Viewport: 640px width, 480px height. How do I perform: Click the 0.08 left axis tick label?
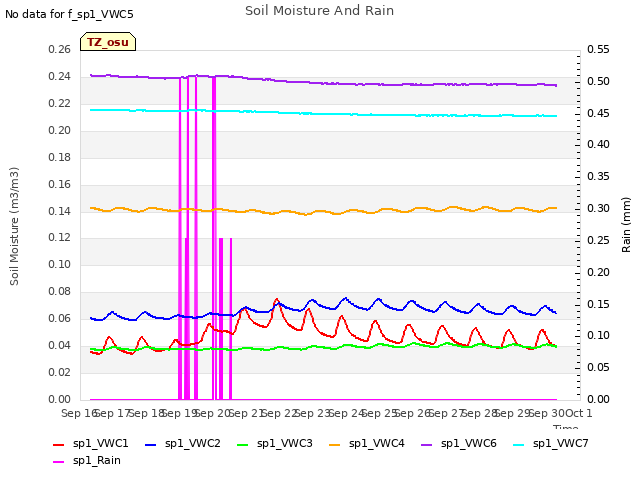(x=60, y=291)
